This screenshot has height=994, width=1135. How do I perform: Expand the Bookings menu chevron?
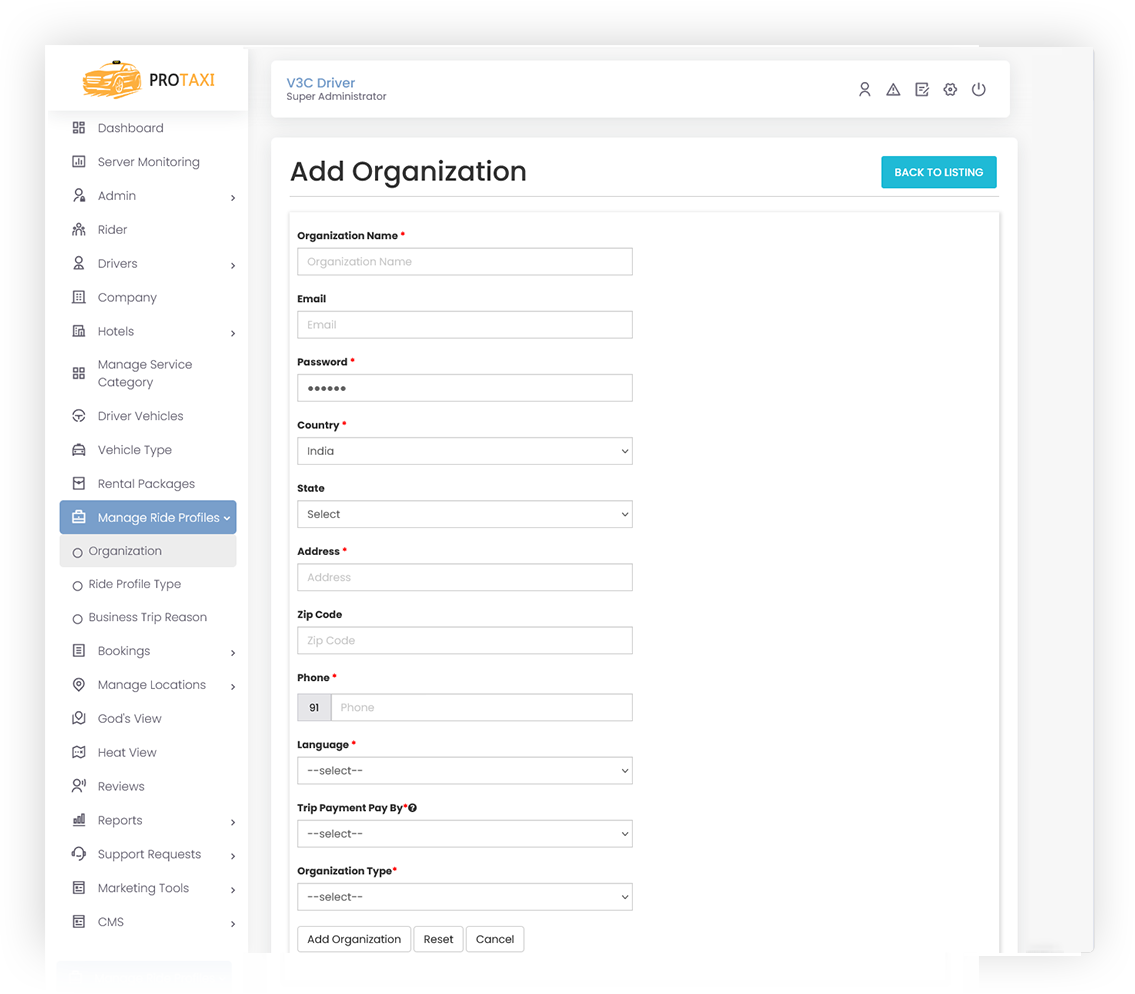(x=233, y=653)
